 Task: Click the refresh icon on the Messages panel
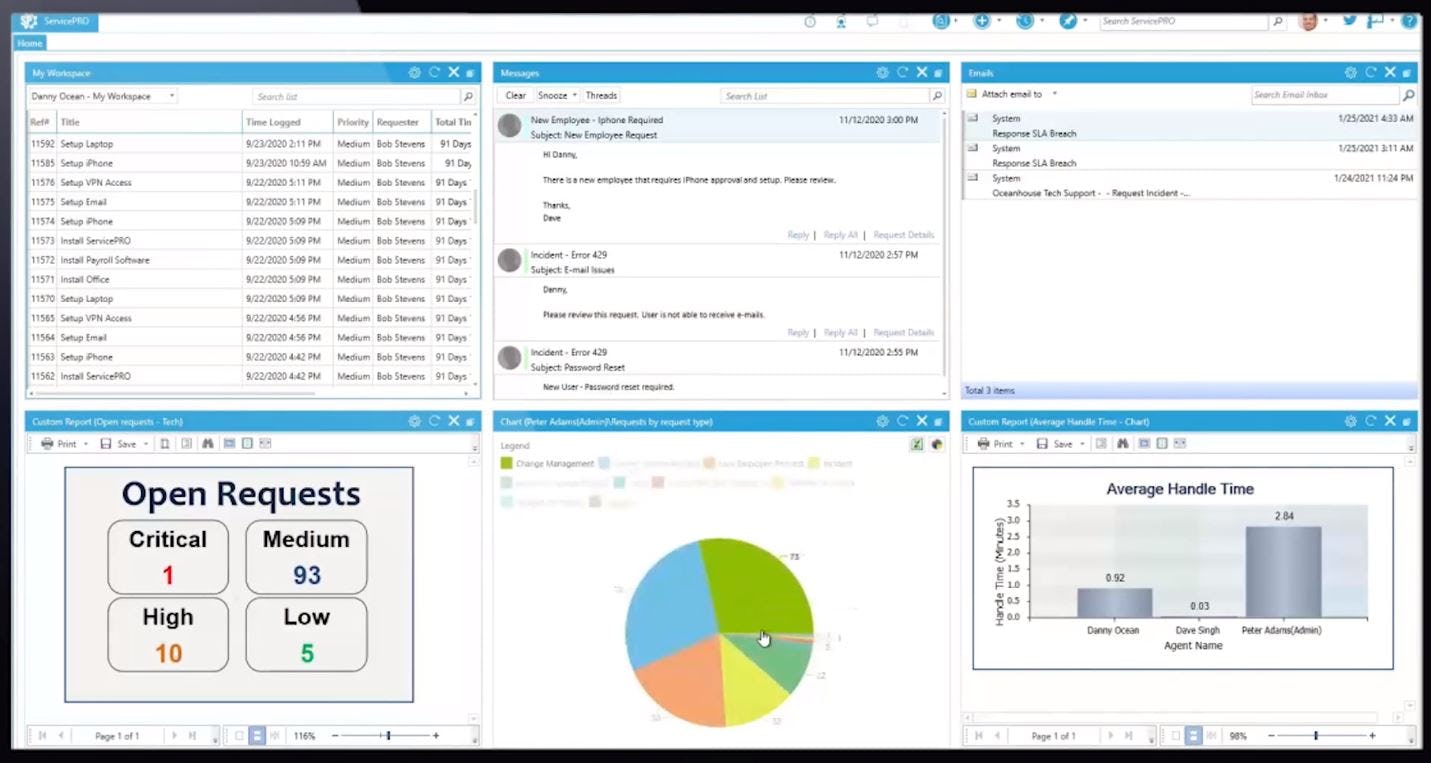902,72
